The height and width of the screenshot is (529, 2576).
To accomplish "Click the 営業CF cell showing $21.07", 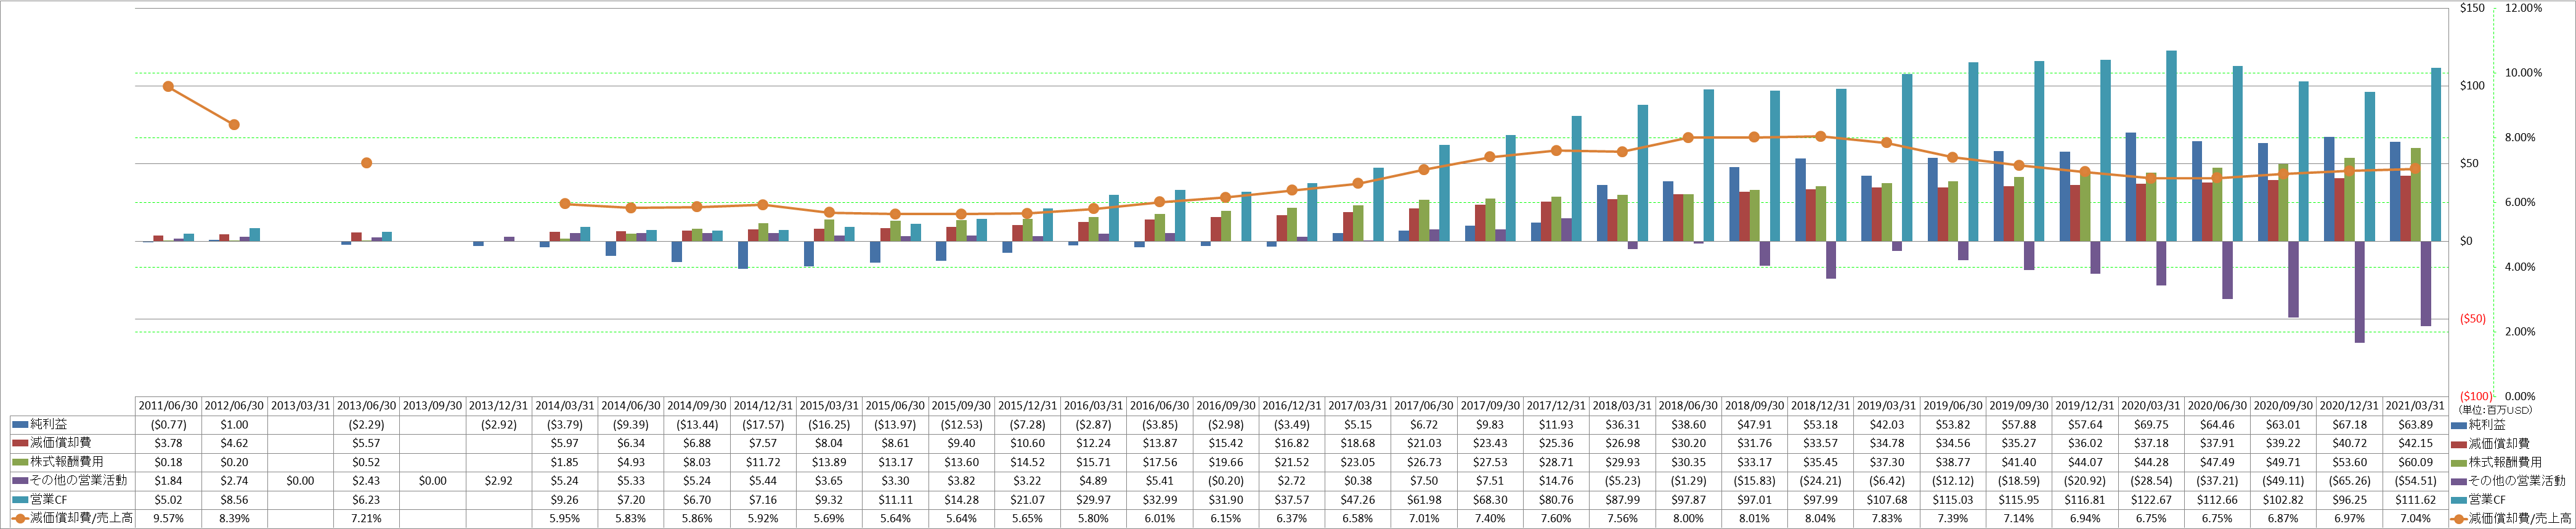I will click(1027, 500).
